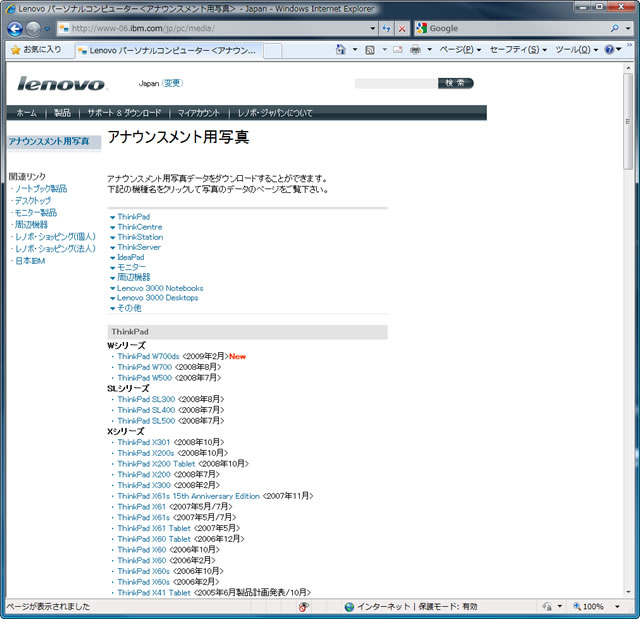This screenshot has width=640, height=619.
Task: Open モニター製品 related link
Action: 36,213
